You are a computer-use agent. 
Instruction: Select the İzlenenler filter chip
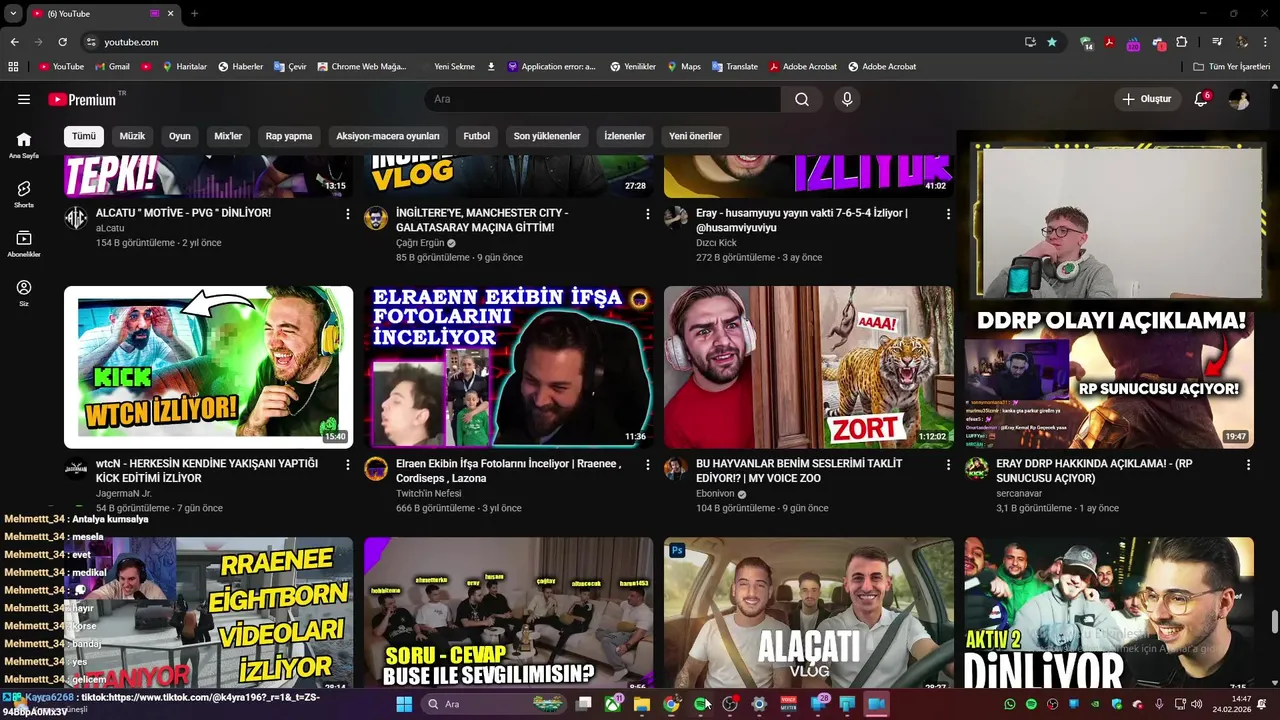pos(625,136)
